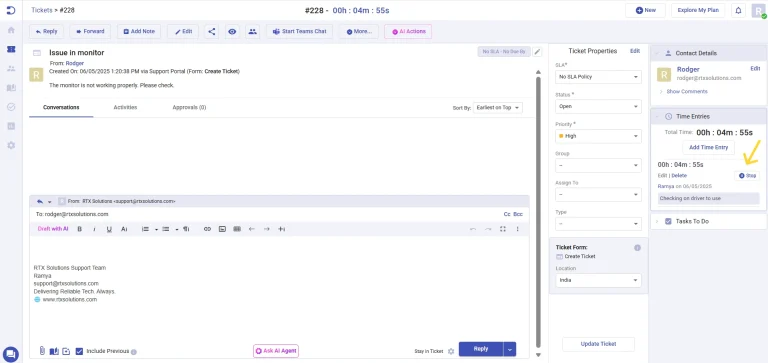Apply underline formatting in reply editor

[x=109, y=229]
